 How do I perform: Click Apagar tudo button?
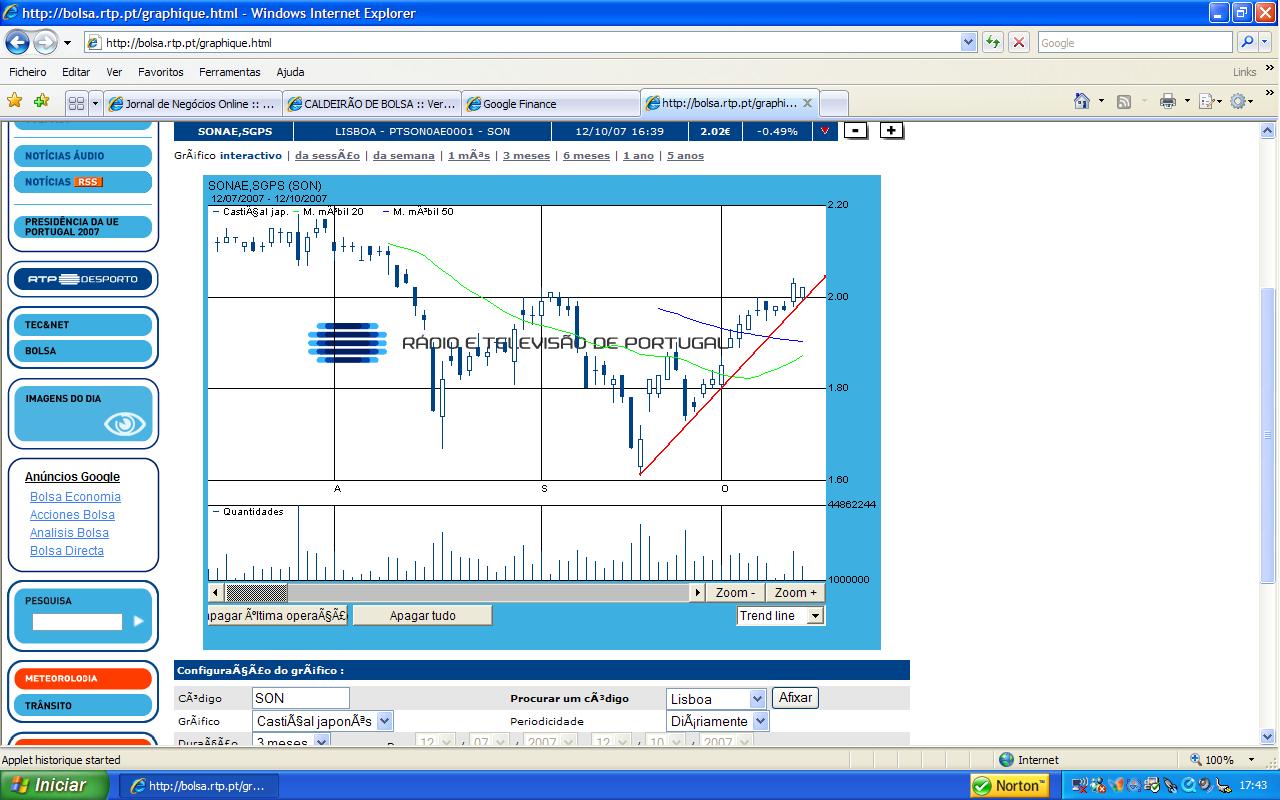tap(422, 616)
